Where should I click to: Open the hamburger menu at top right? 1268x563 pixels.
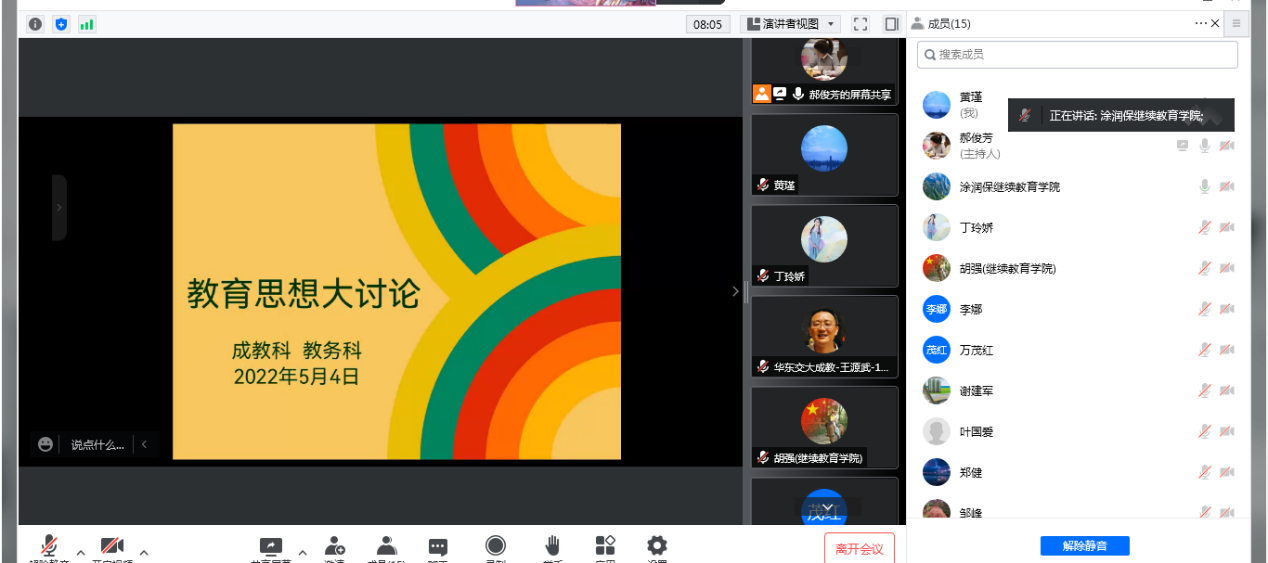(1237, 23)
